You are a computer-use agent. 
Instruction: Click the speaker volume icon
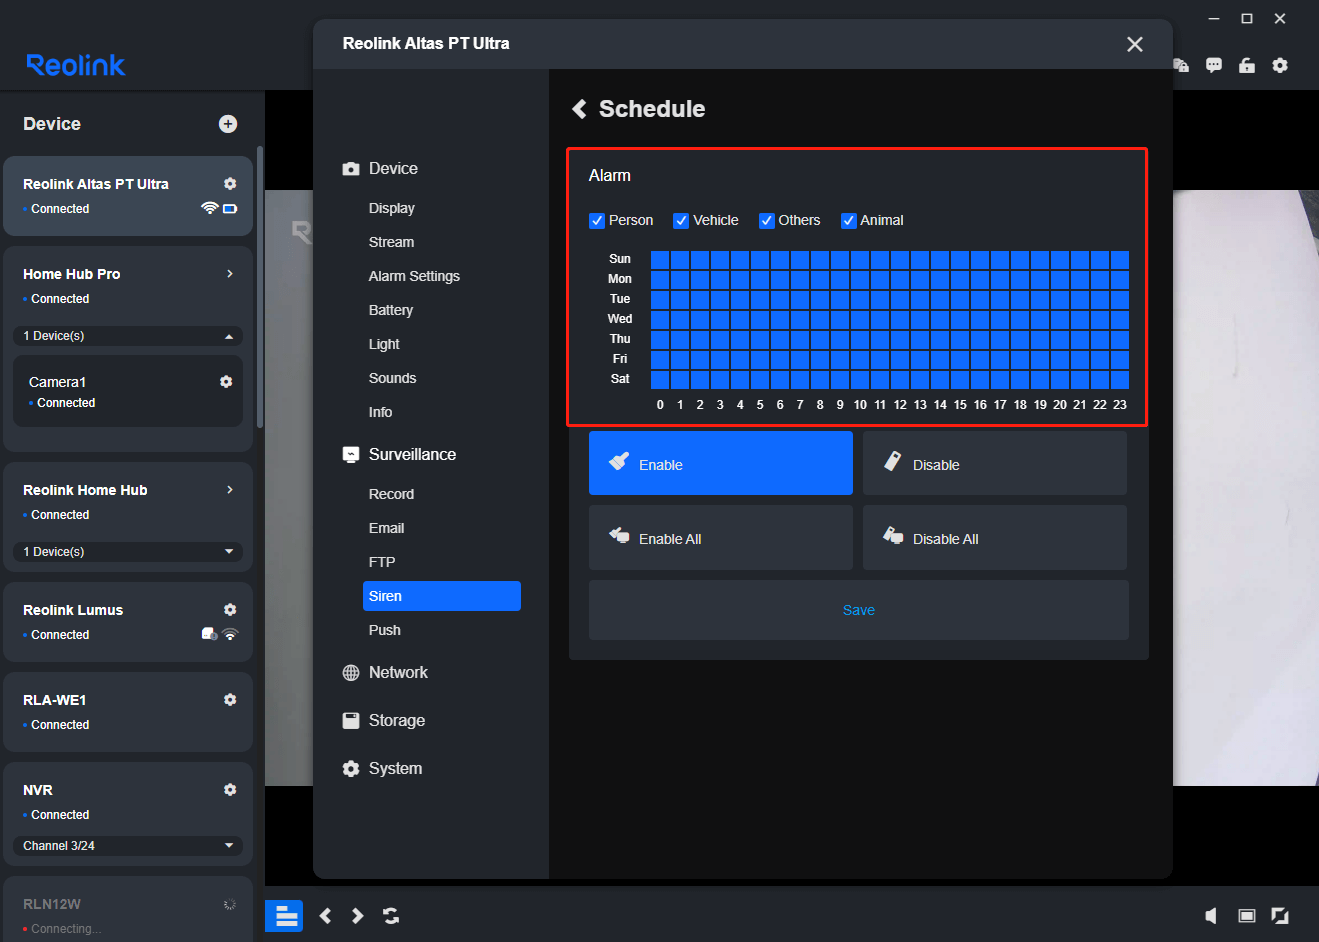pos(1211,916)
